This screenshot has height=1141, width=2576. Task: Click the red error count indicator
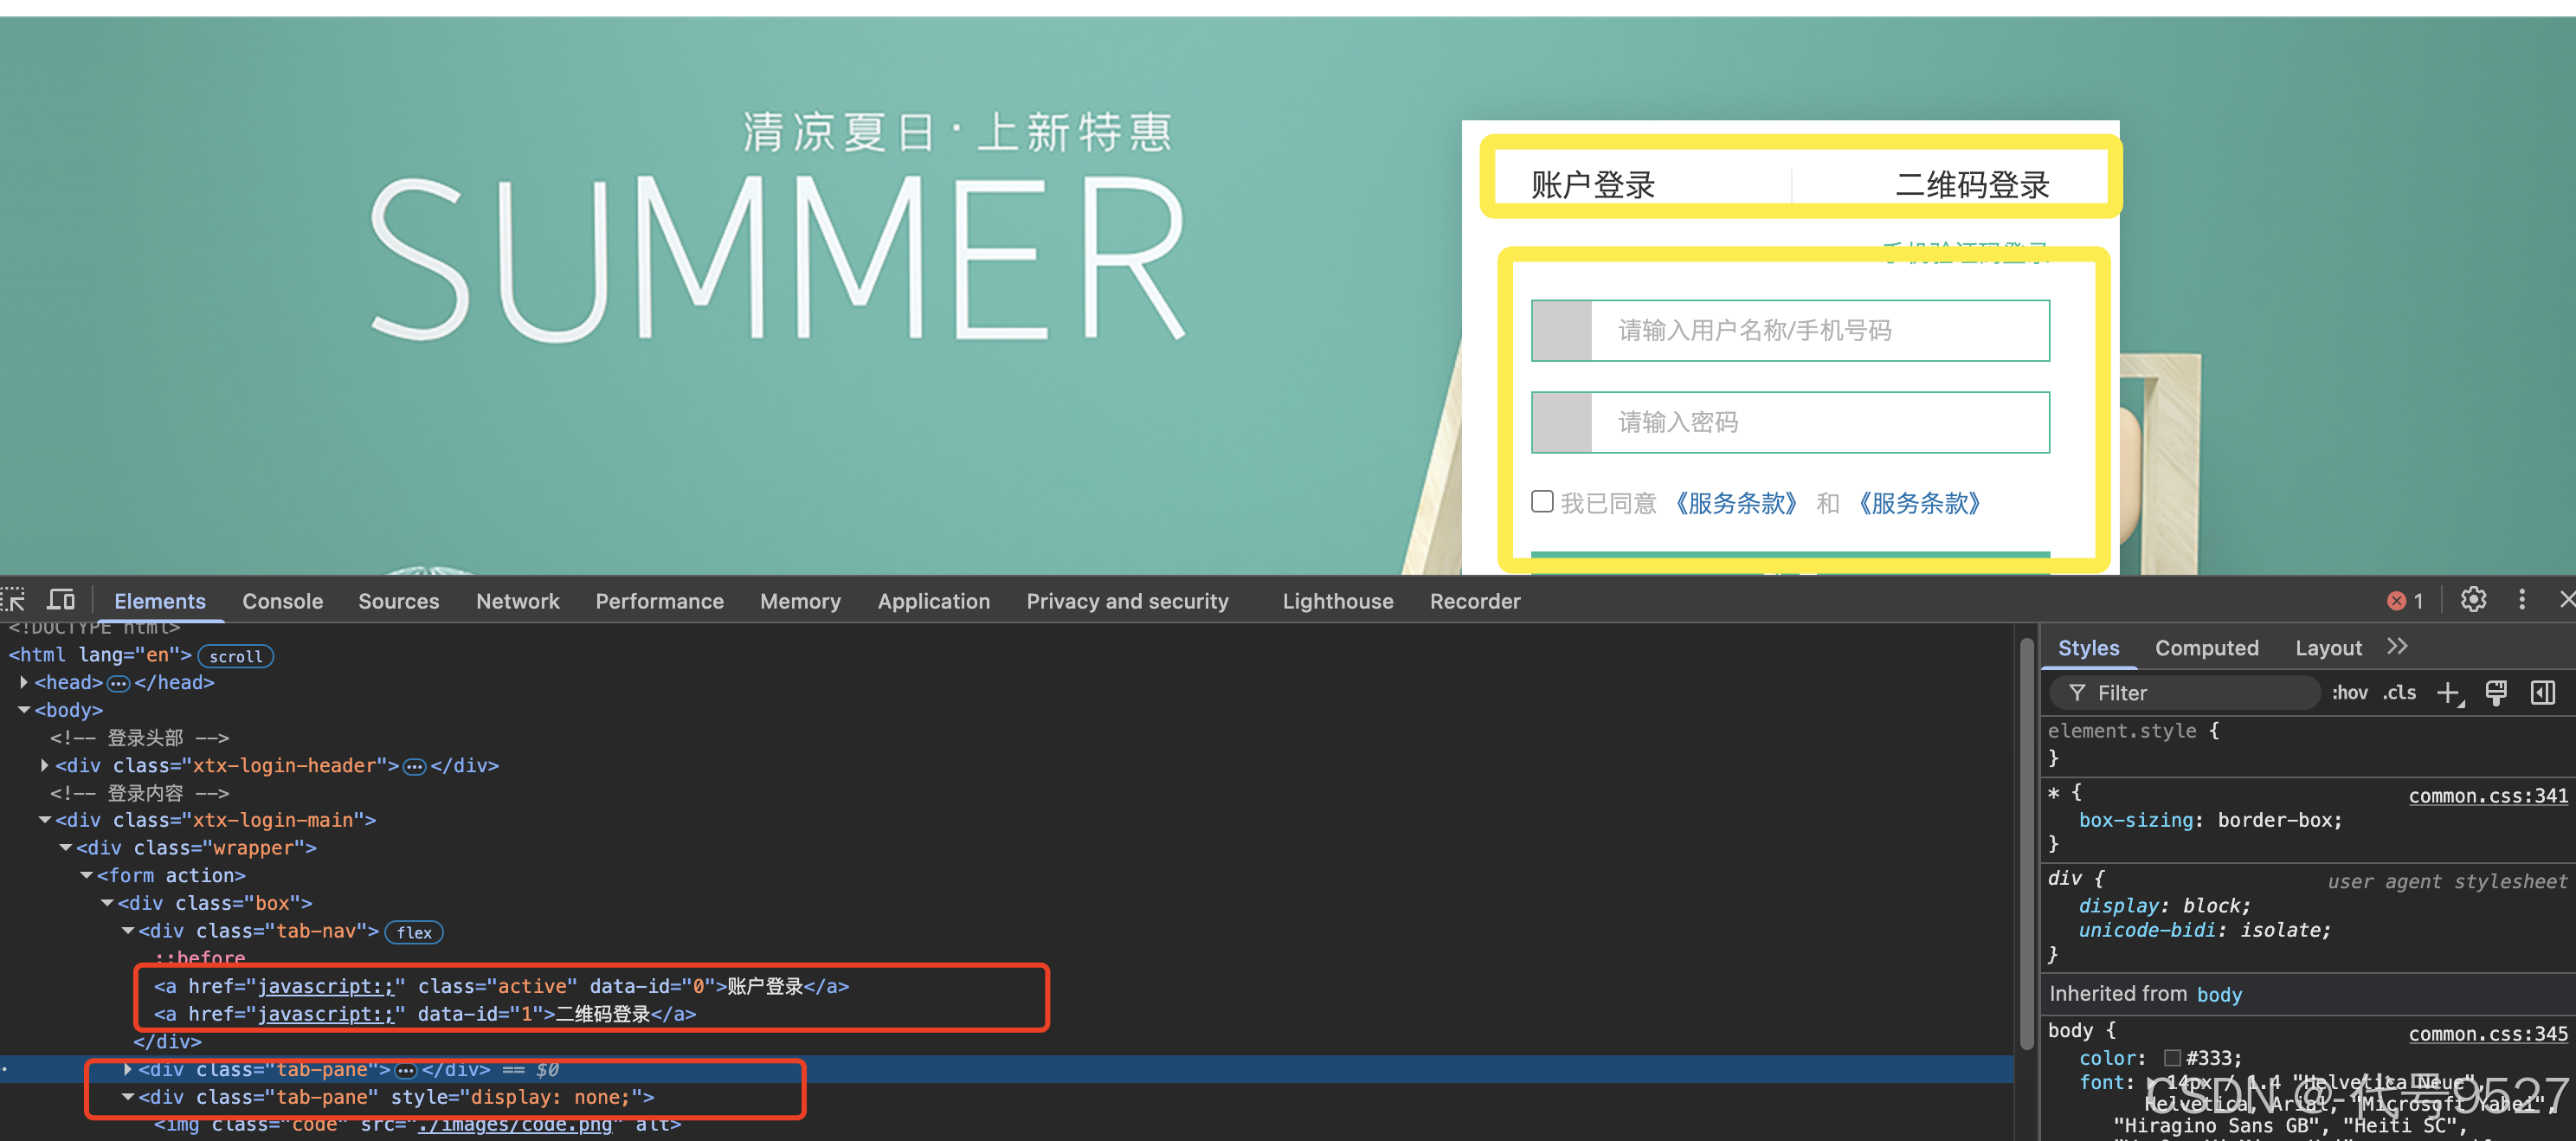click(2405, 601)
